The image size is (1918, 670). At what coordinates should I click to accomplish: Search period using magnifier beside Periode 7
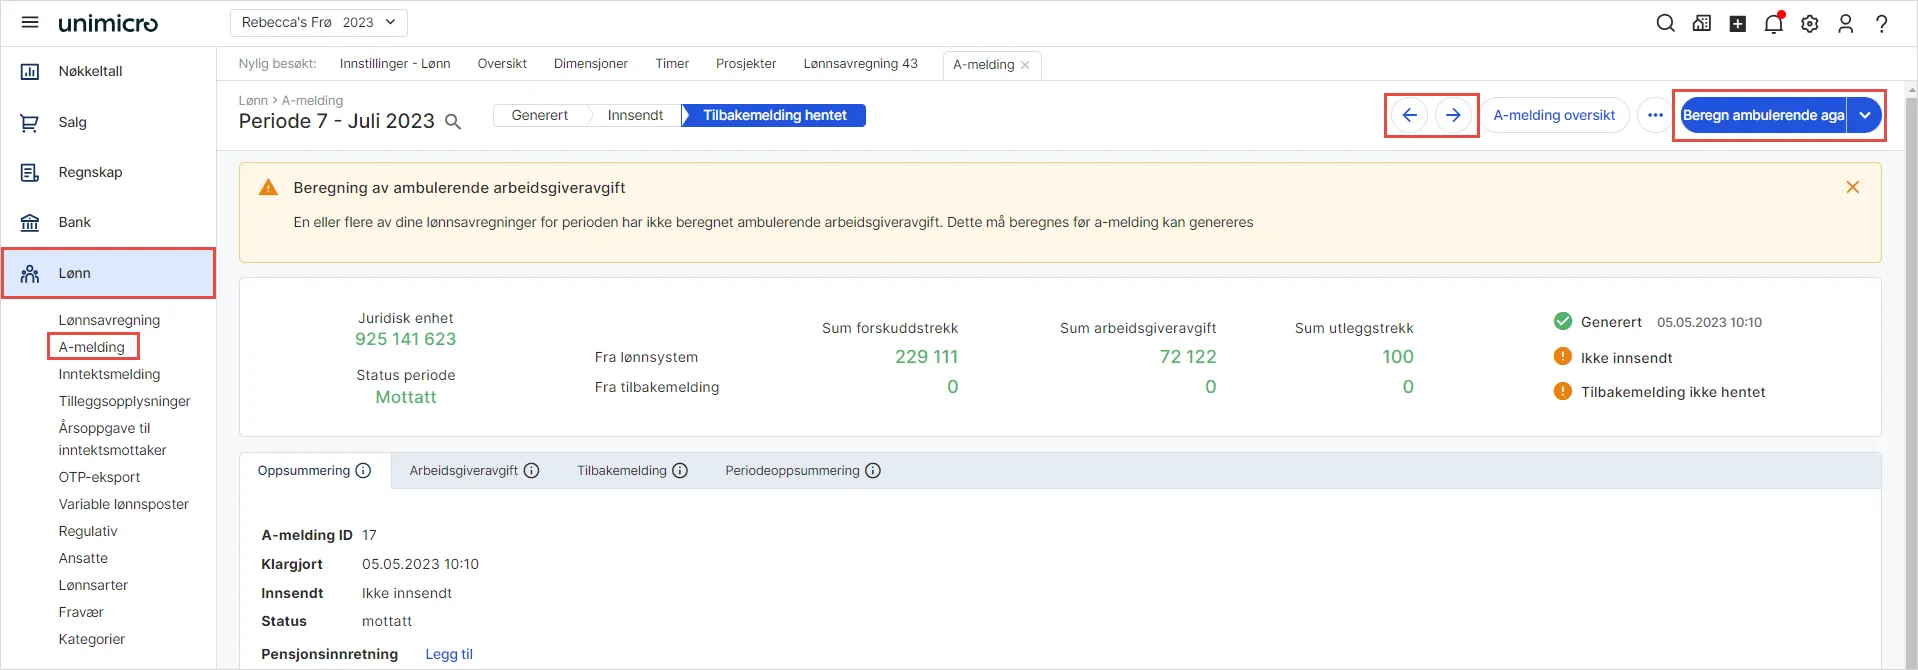click(x=452, y=122)
